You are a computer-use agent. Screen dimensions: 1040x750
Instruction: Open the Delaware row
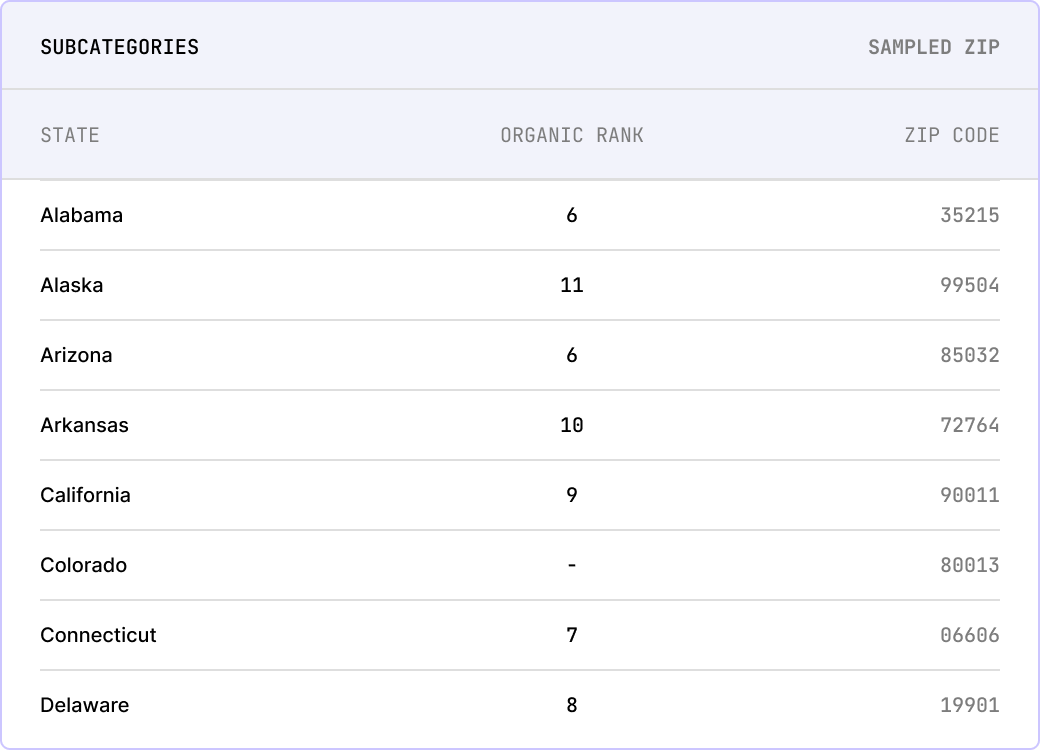520,705
